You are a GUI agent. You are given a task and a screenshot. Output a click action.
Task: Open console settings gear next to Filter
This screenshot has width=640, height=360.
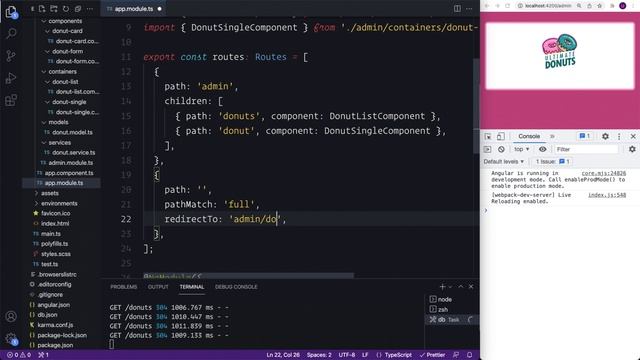632,149
